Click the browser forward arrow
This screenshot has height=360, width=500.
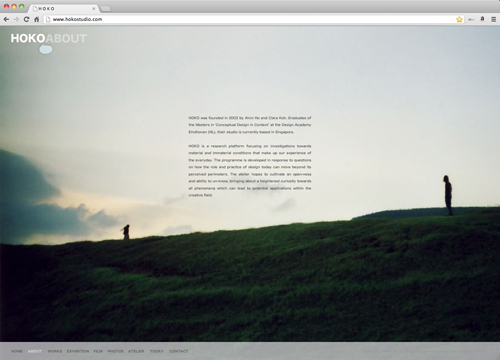16,19
